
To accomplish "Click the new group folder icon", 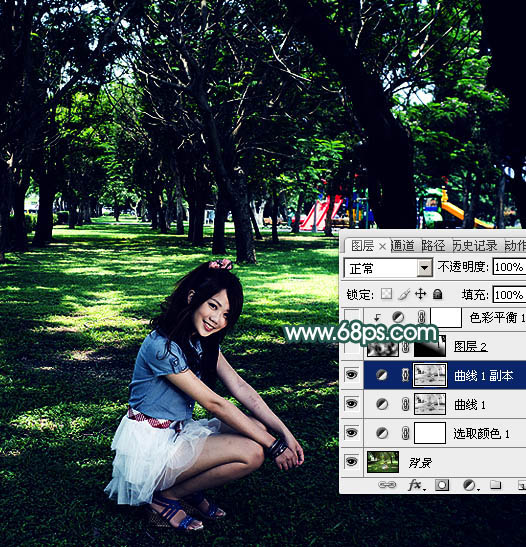I will click(495, 485).
